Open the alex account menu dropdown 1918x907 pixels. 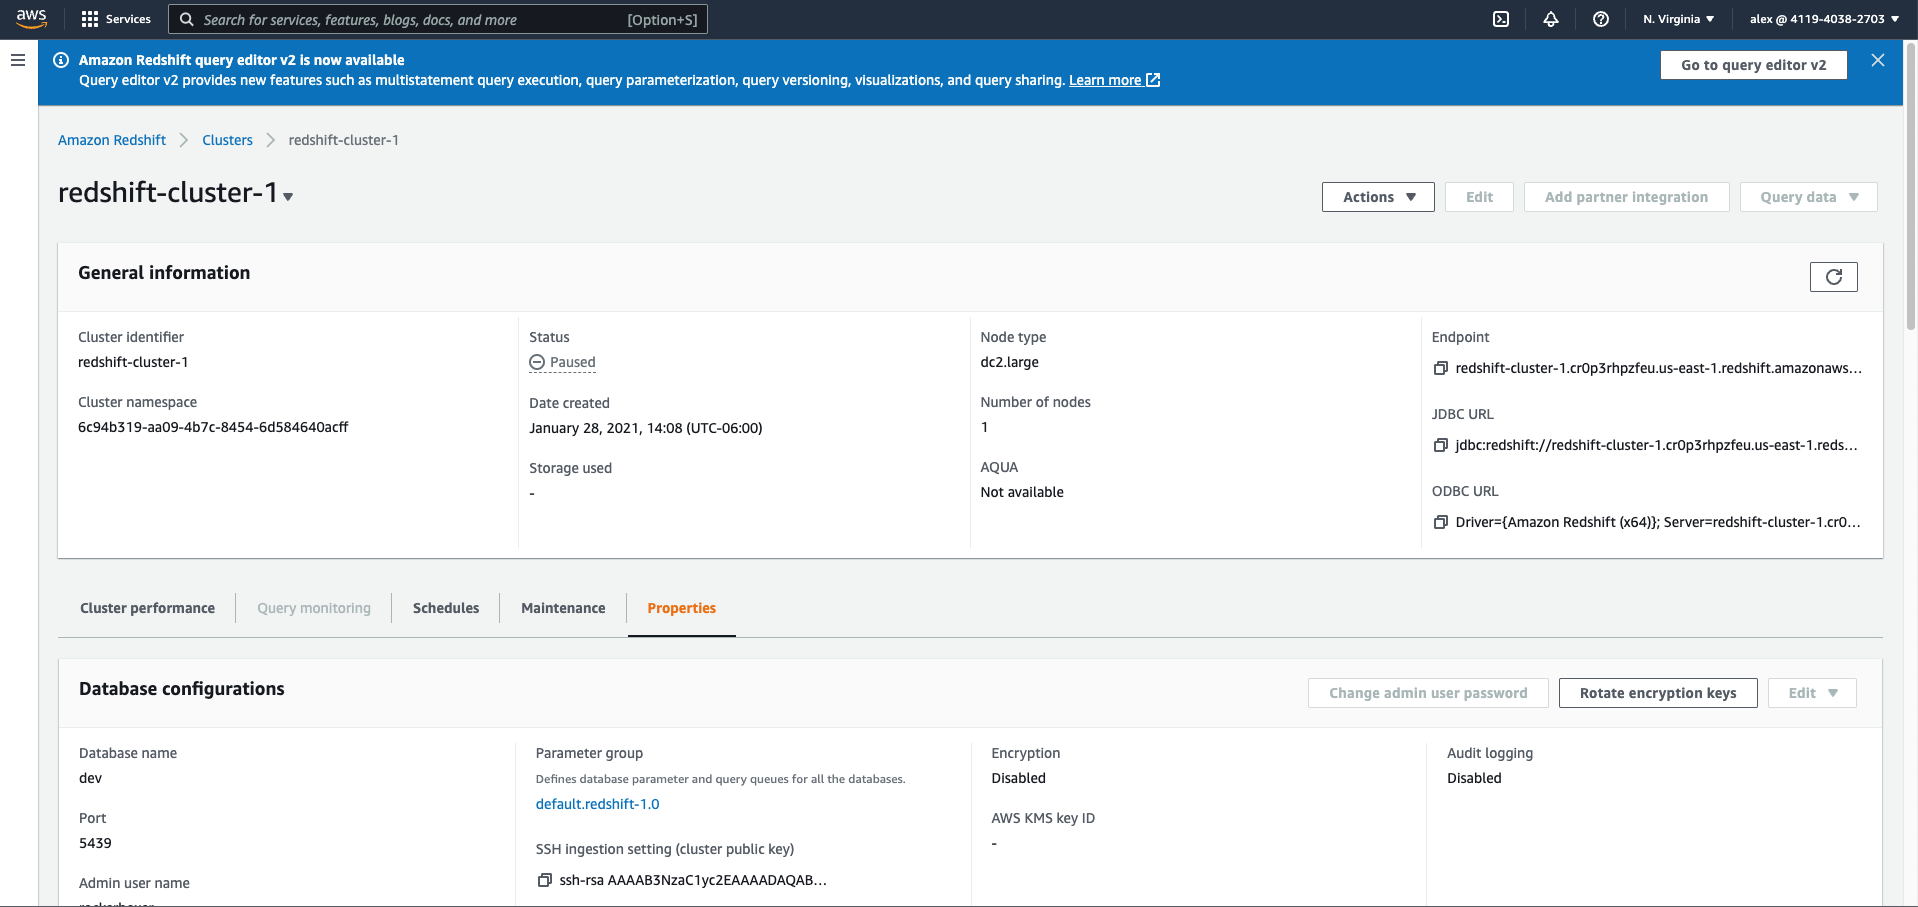1824,19
